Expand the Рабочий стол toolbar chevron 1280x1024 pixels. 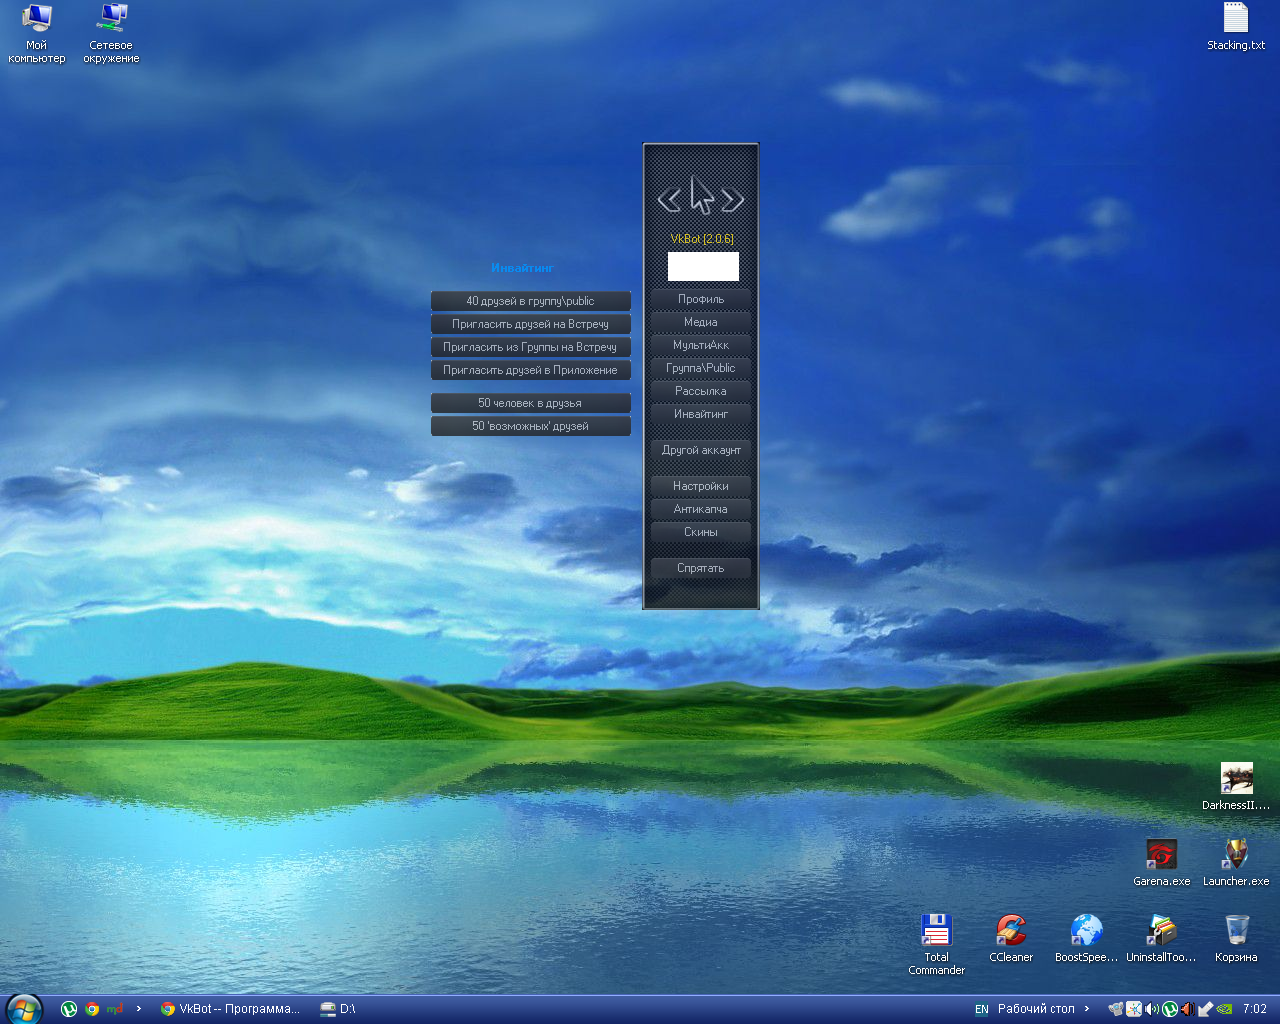pyautogui.click(x=1087, y=1009)
